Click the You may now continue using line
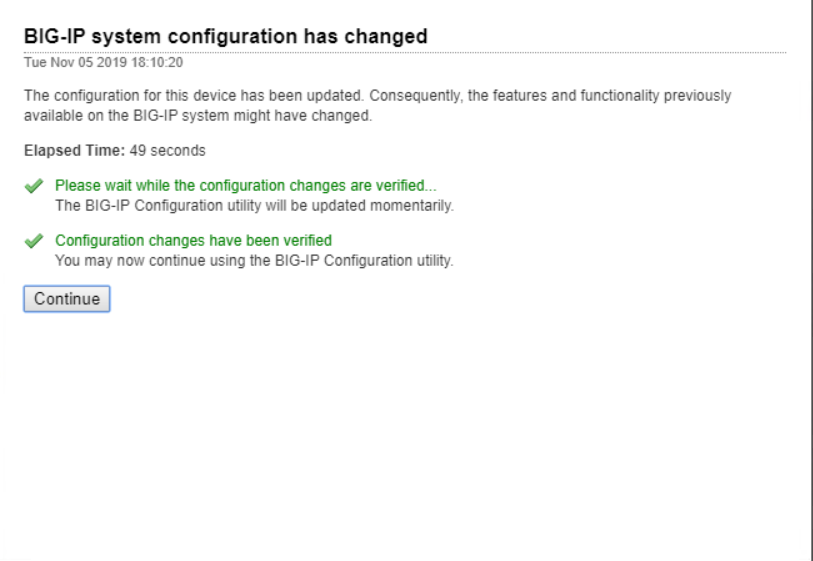The width and height of the screenshot is (813, 561). pyautogui.click(x=254, y=260)
